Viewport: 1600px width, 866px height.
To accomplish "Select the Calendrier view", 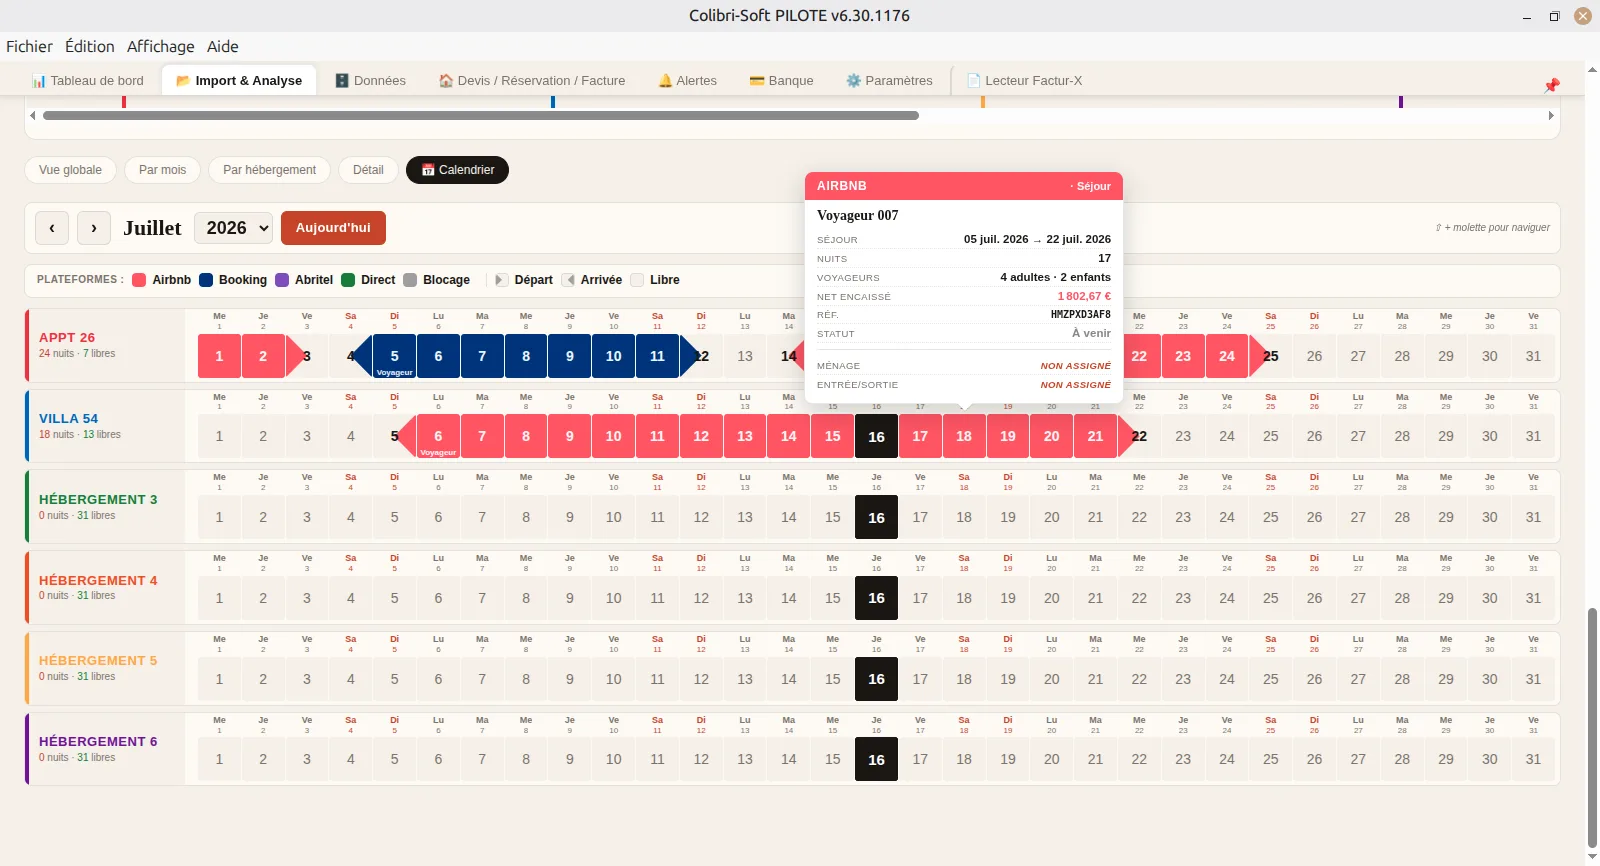I will pos(457,170).
